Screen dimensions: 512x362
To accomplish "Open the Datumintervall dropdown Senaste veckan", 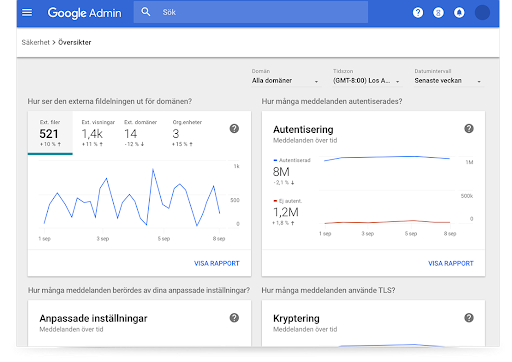I will [449, 81].
